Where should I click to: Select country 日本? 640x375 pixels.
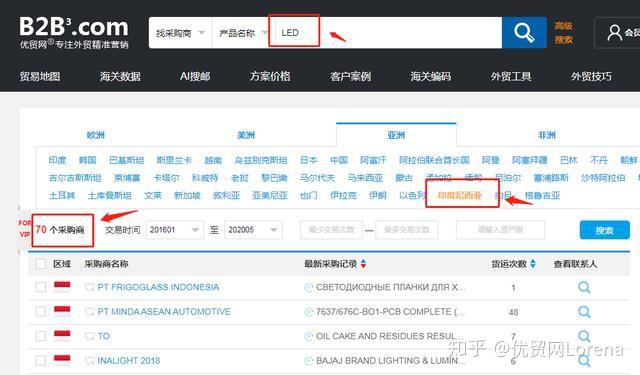coord(309,160)
